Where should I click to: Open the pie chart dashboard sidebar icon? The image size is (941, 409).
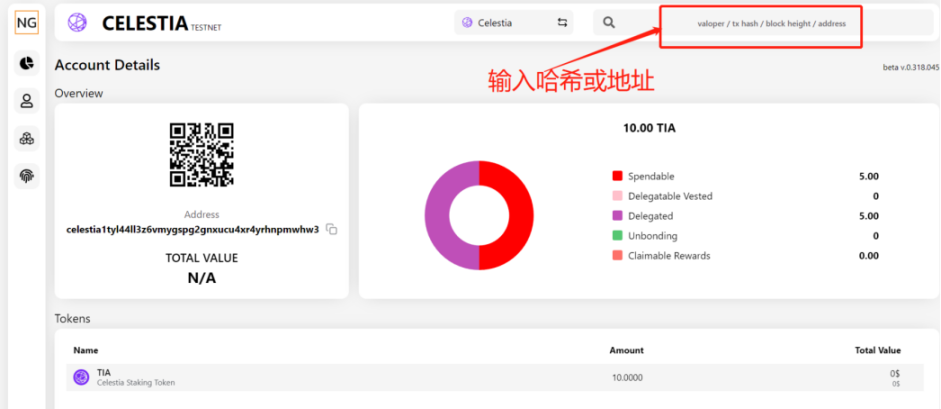point(27,63)
